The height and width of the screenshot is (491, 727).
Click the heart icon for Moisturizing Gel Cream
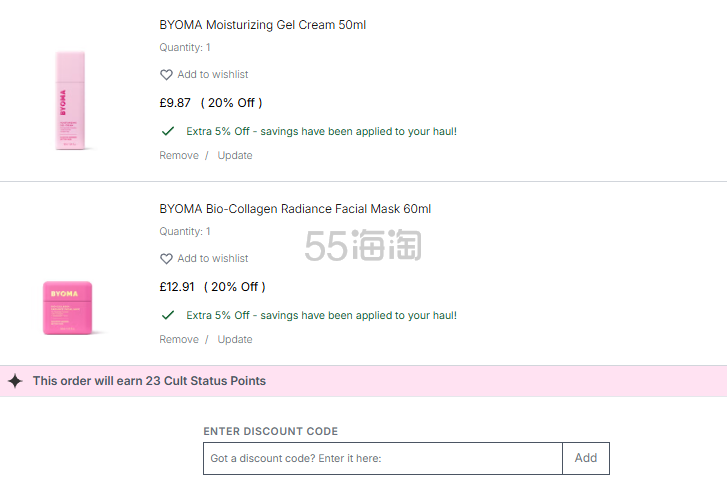[x=166, y=75]
